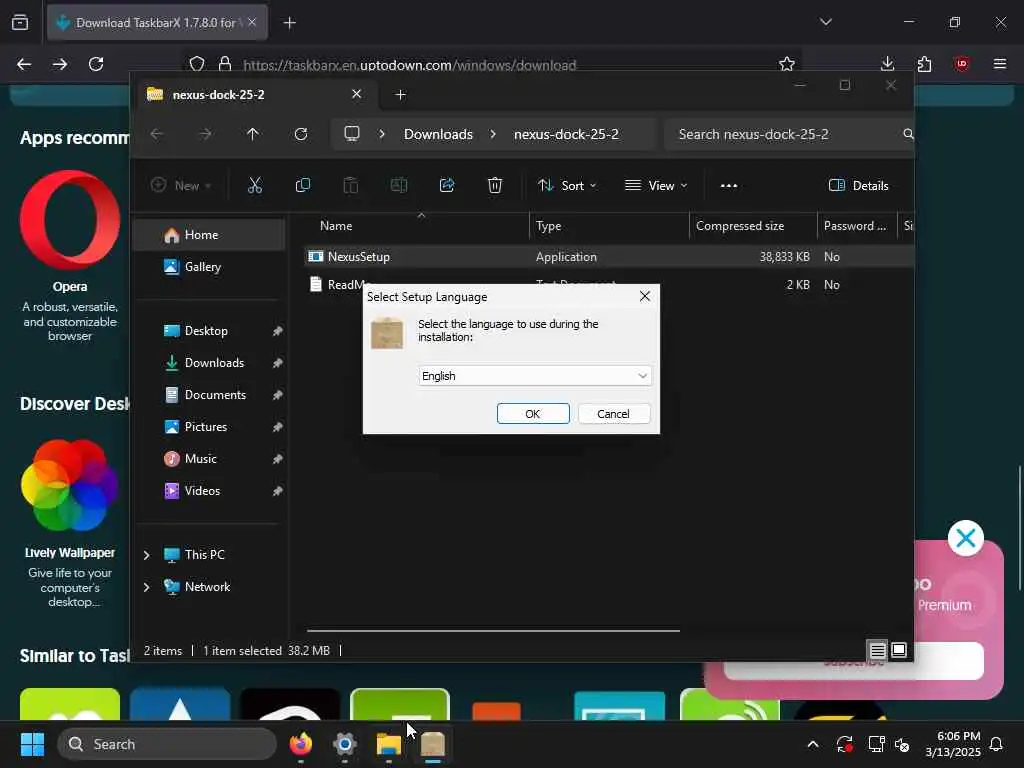Click the Opera app icon in Firefox
Screen dimensions: 1024x768
click(x=70, y=220)
